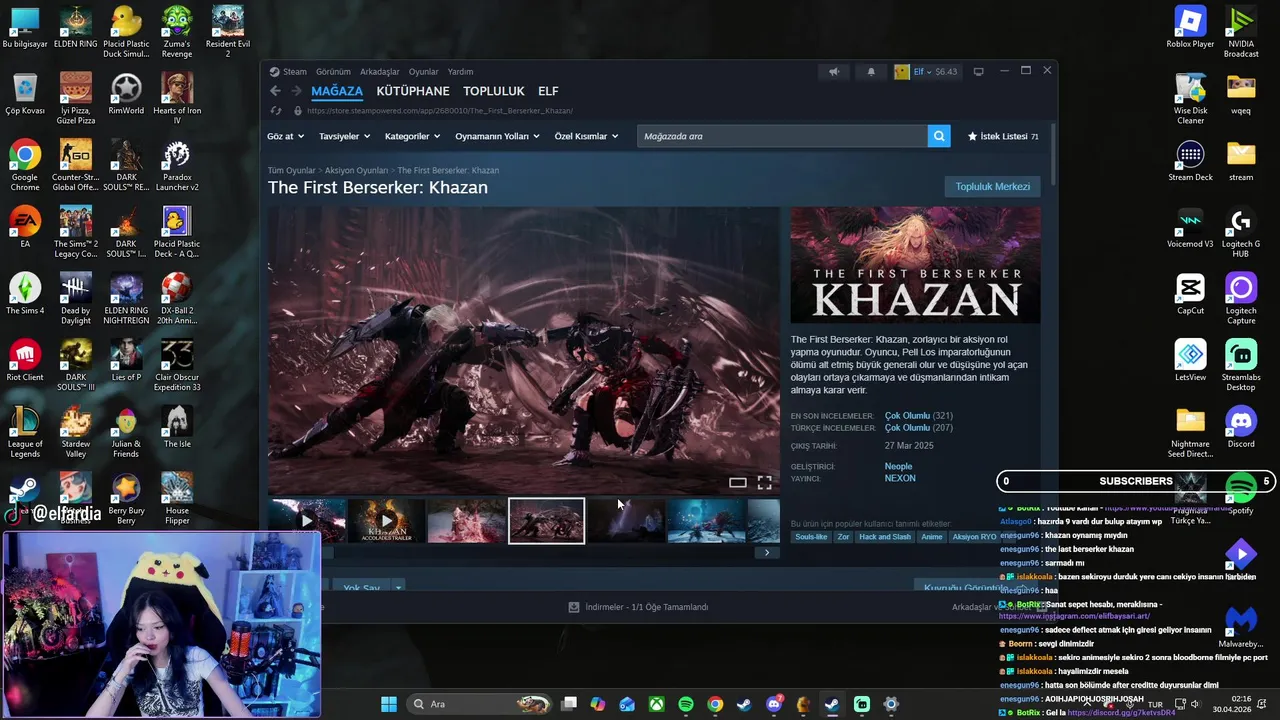1280x720 pixels.
Task: Click the Tüm Oyunlar breadcrumb link
Action: 291,171
